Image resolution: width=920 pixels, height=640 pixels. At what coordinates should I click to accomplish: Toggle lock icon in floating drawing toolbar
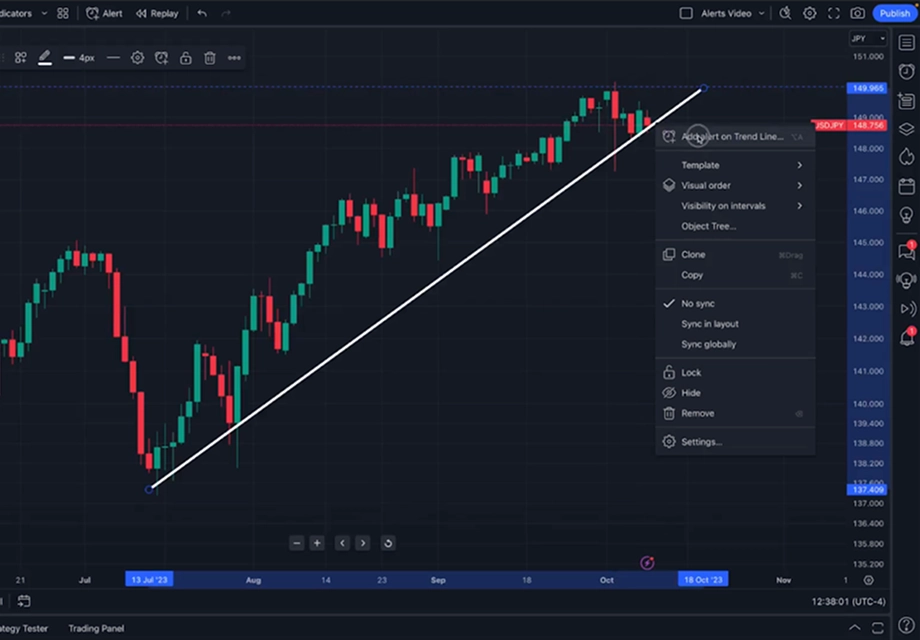click(x=185, y=57)
